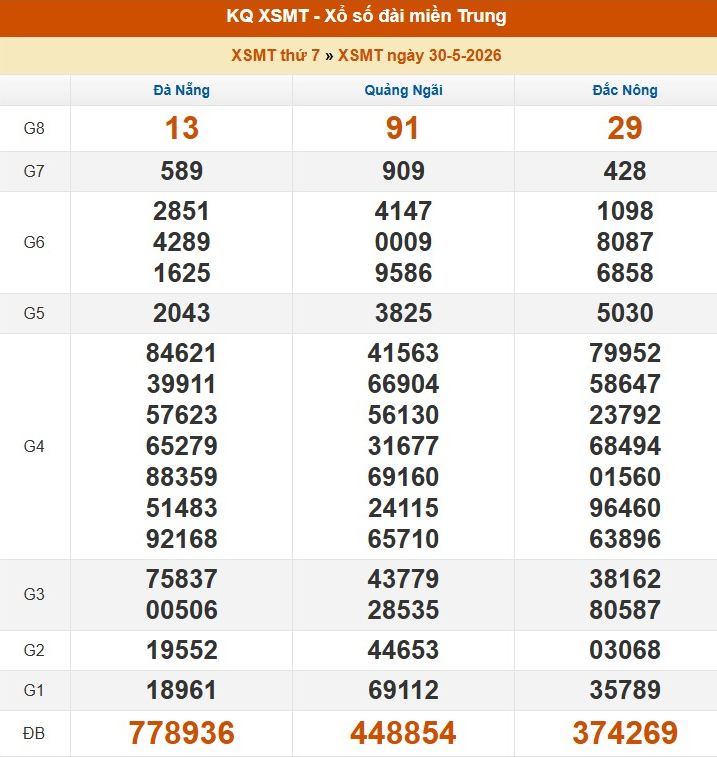This screenshot has height=757, width=717.
Task: Select G3 number 28535
Action: [x=403, y=610]
